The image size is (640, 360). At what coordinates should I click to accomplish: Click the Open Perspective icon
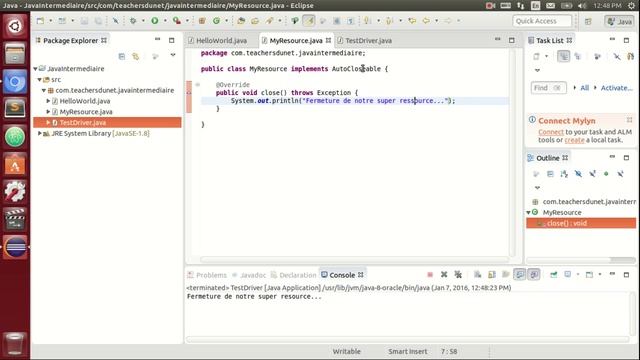click(588, 21)
